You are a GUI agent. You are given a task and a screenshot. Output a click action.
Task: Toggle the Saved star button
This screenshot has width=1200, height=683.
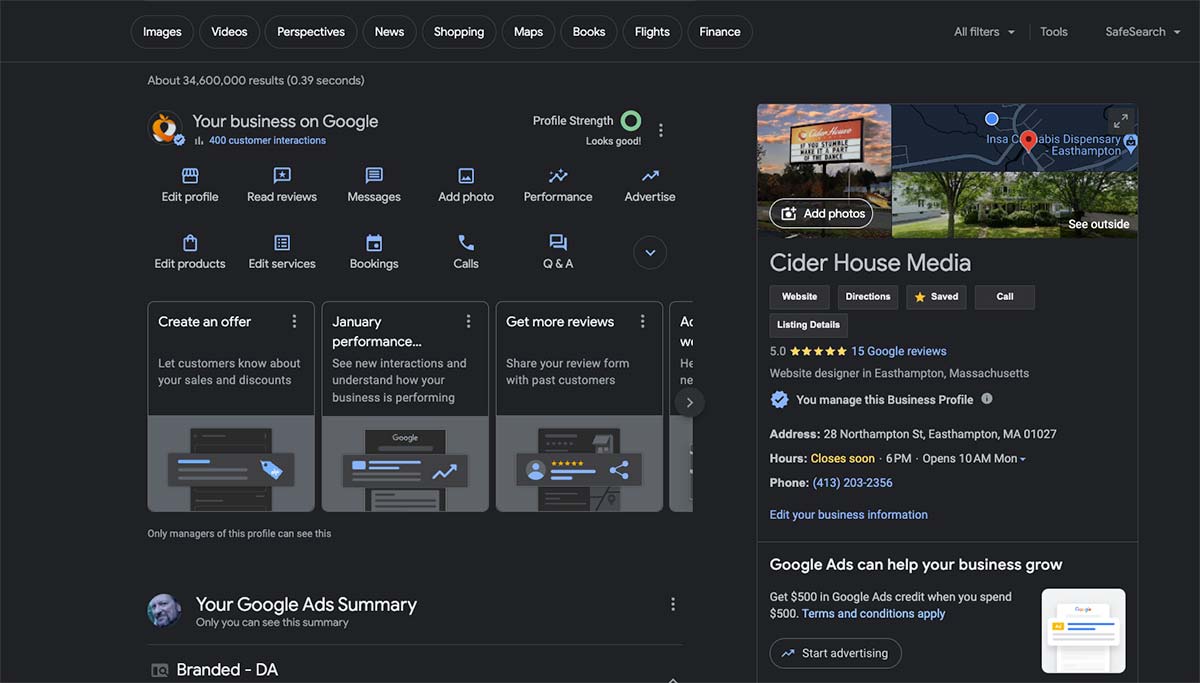coord(936,297)
